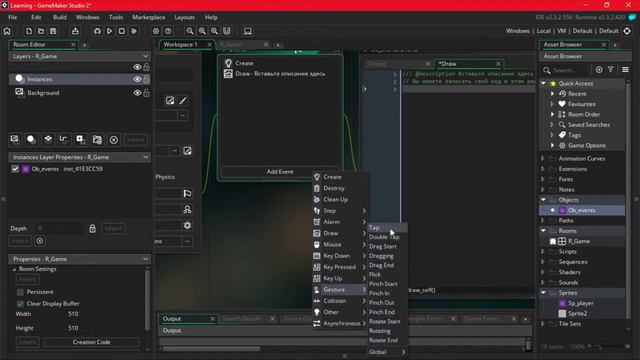Click the Add Event button
The width and height of the screenshot is (640, 360).
280,172
